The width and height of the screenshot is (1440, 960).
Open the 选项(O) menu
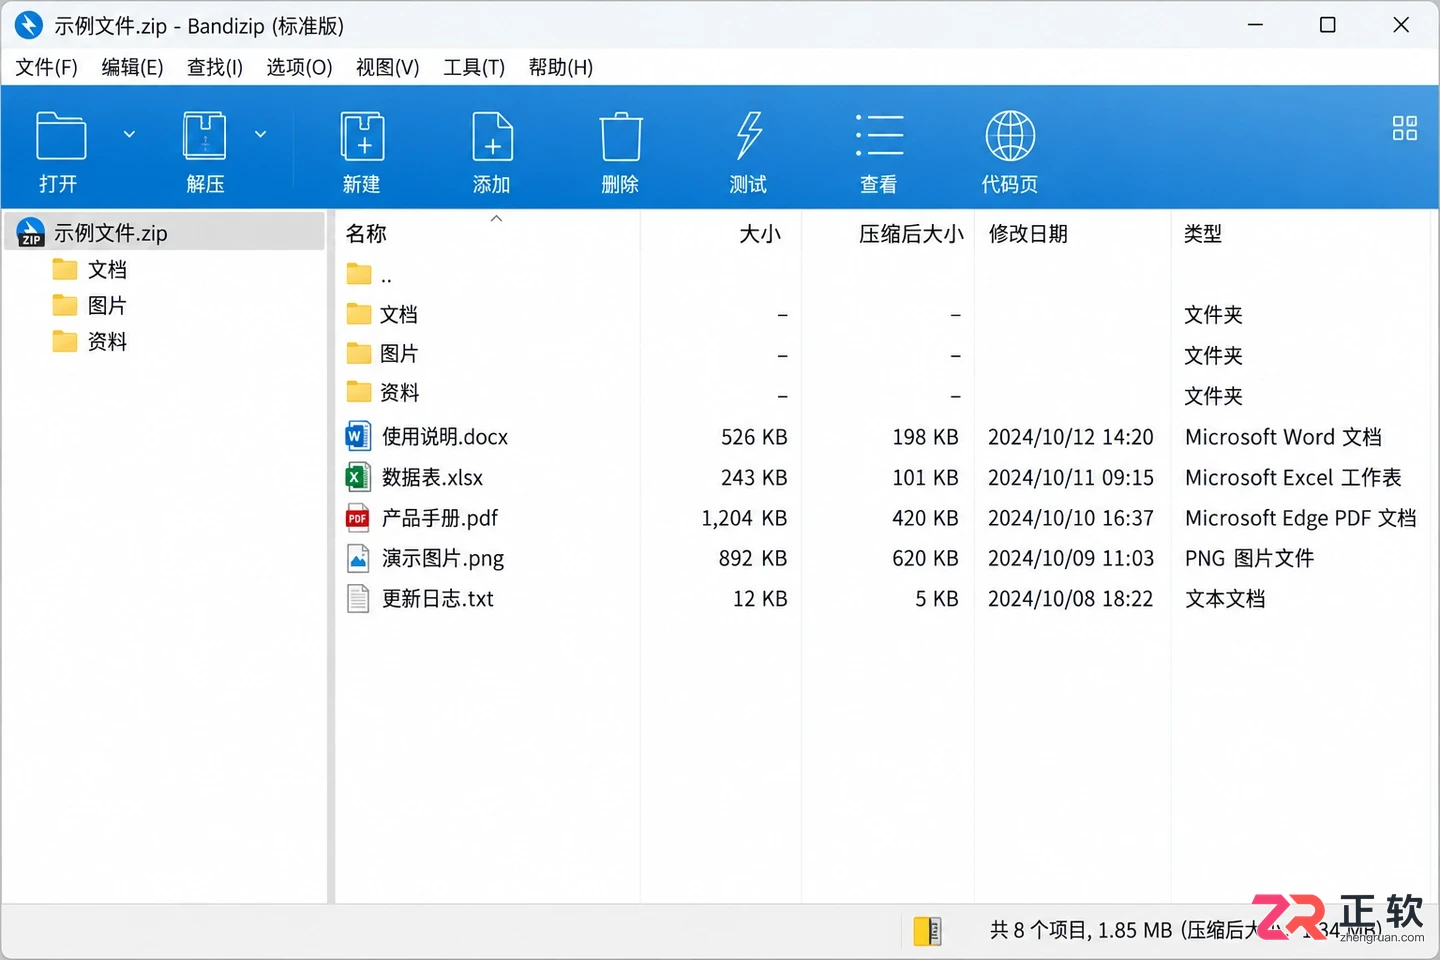299,67
